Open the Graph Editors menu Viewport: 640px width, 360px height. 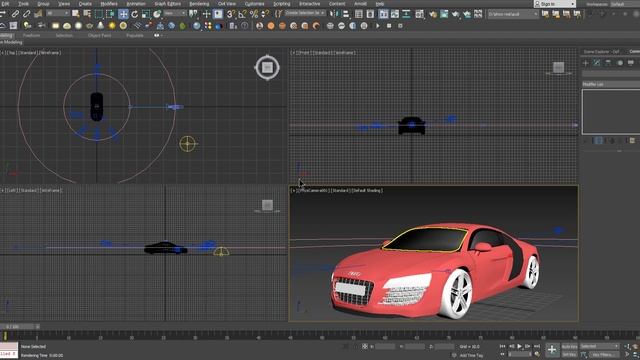pos(167,4)
